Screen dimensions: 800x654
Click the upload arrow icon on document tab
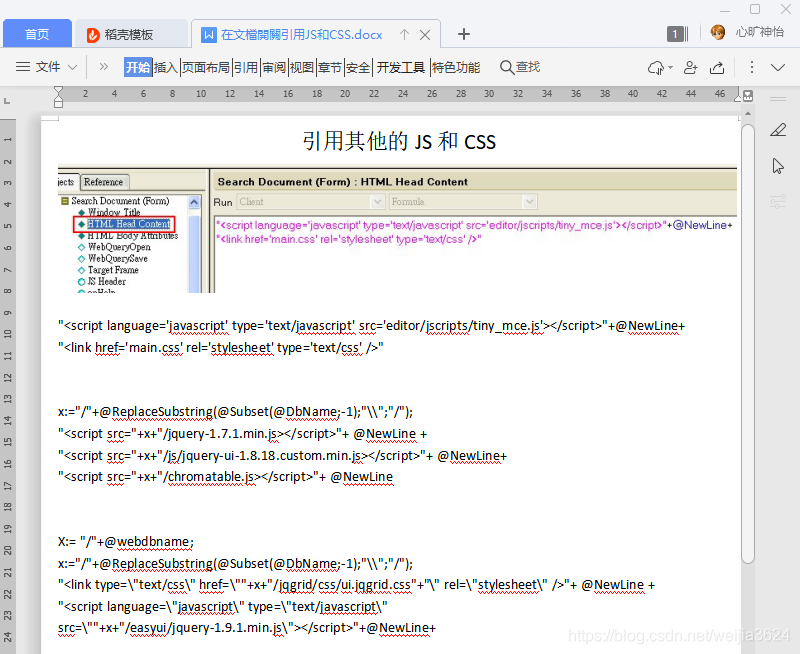(404, 34)
